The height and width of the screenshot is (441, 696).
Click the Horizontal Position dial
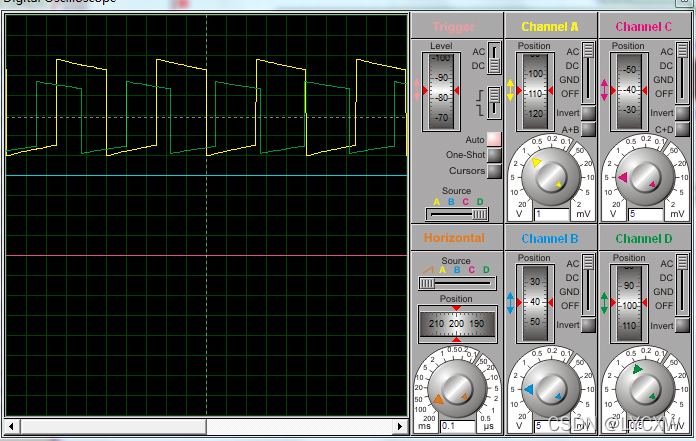(x=457, y=324)
